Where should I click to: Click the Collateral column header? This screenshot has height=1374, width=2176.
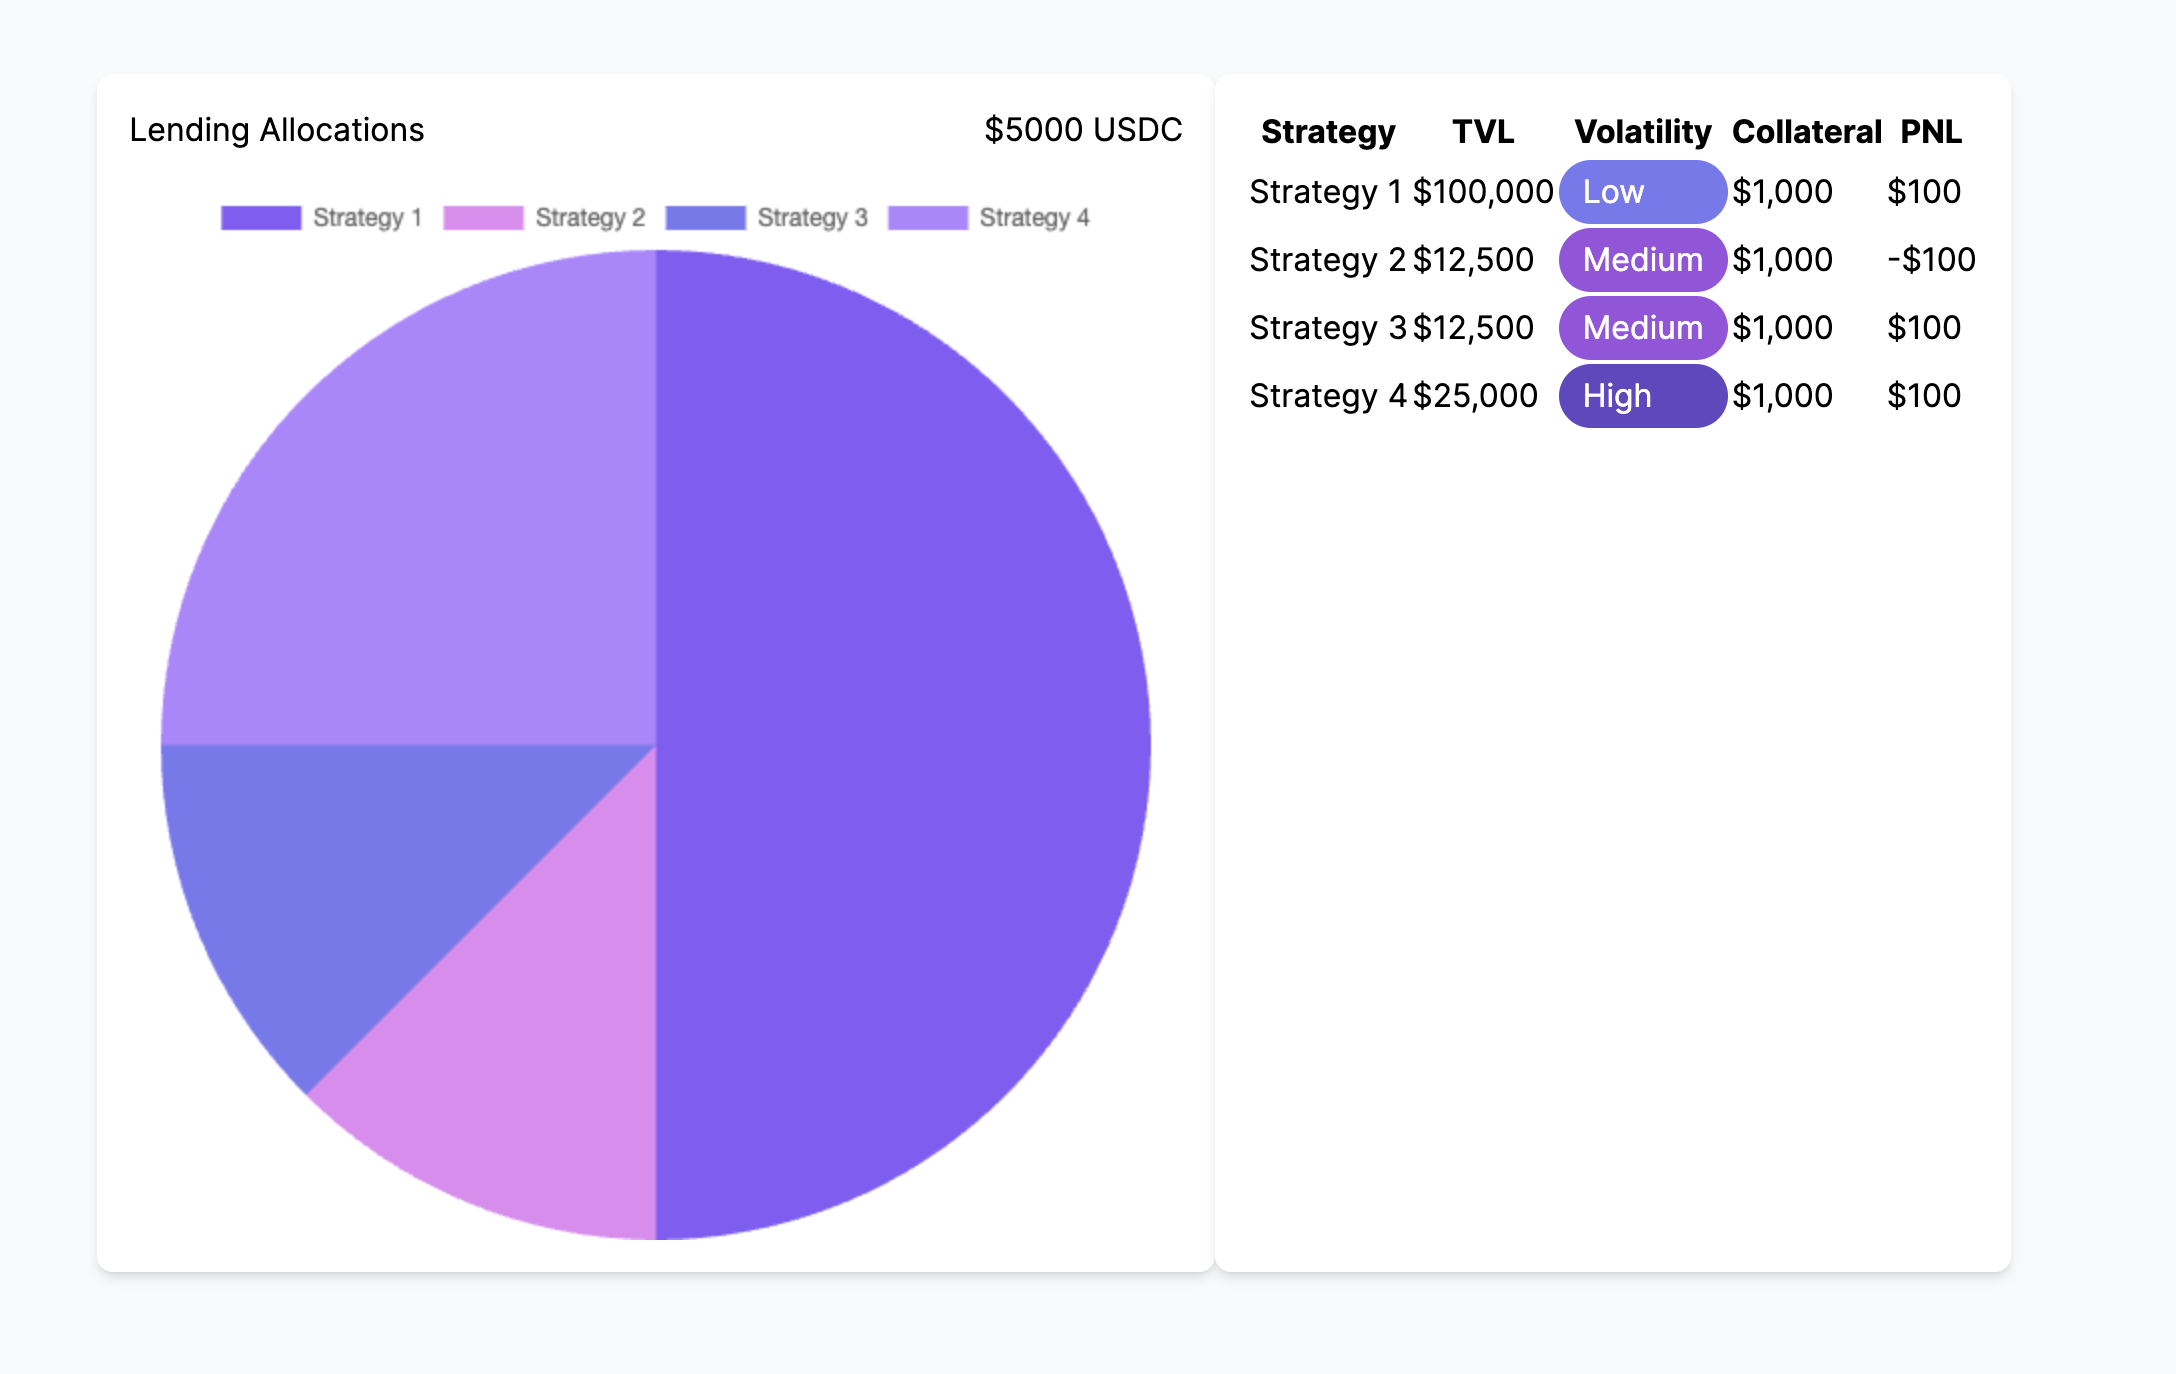(x=1806, y=132)
